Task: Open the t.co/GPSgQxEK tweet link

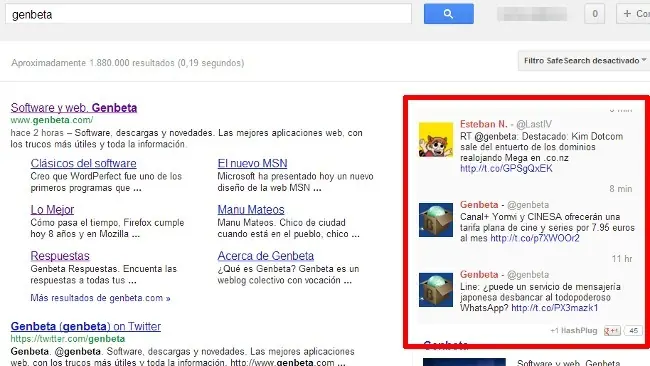Action: (x=506, y=169)
